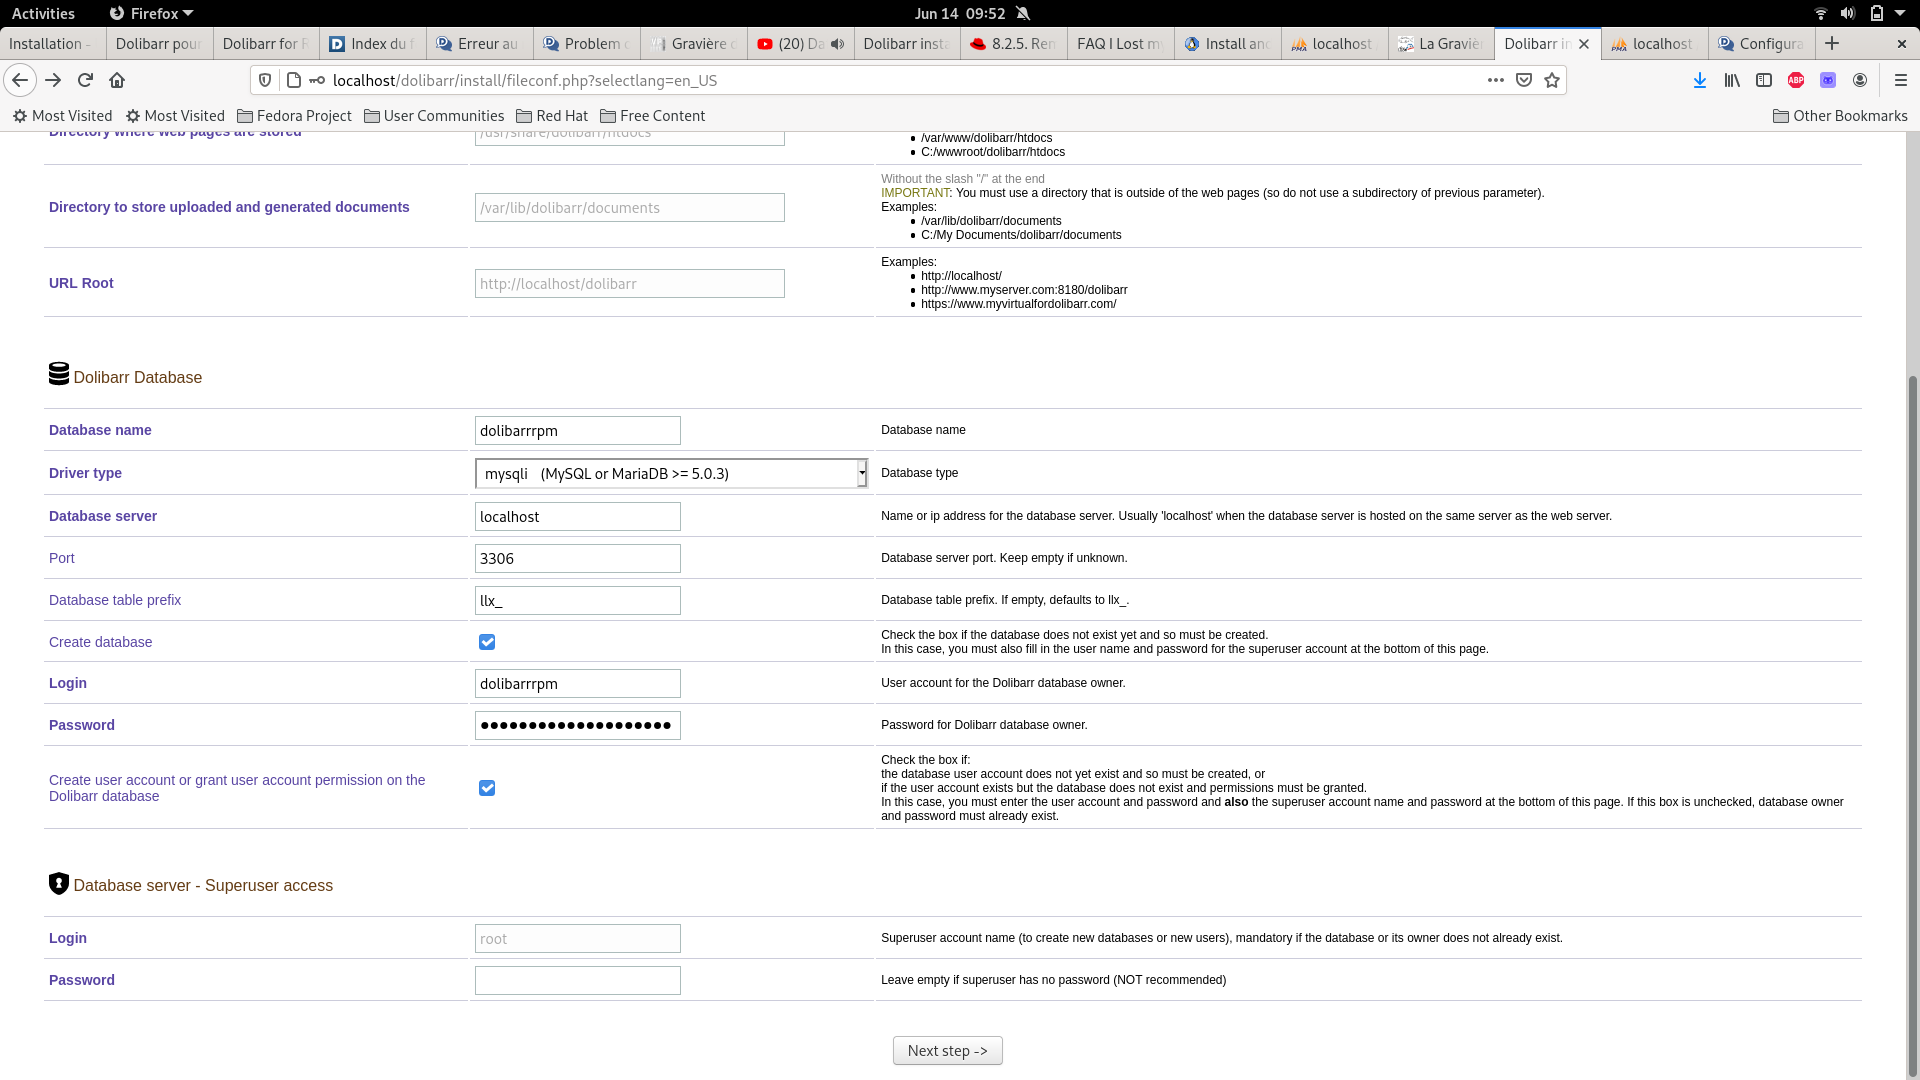
Task: Open the Activities overview
Action: tap(43, 13)
